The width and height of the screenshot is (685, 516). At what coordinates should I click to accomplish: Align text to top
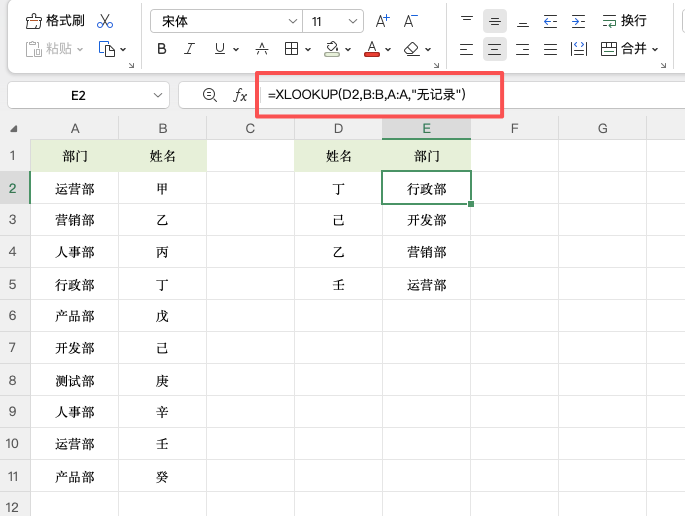click(467, 21)
